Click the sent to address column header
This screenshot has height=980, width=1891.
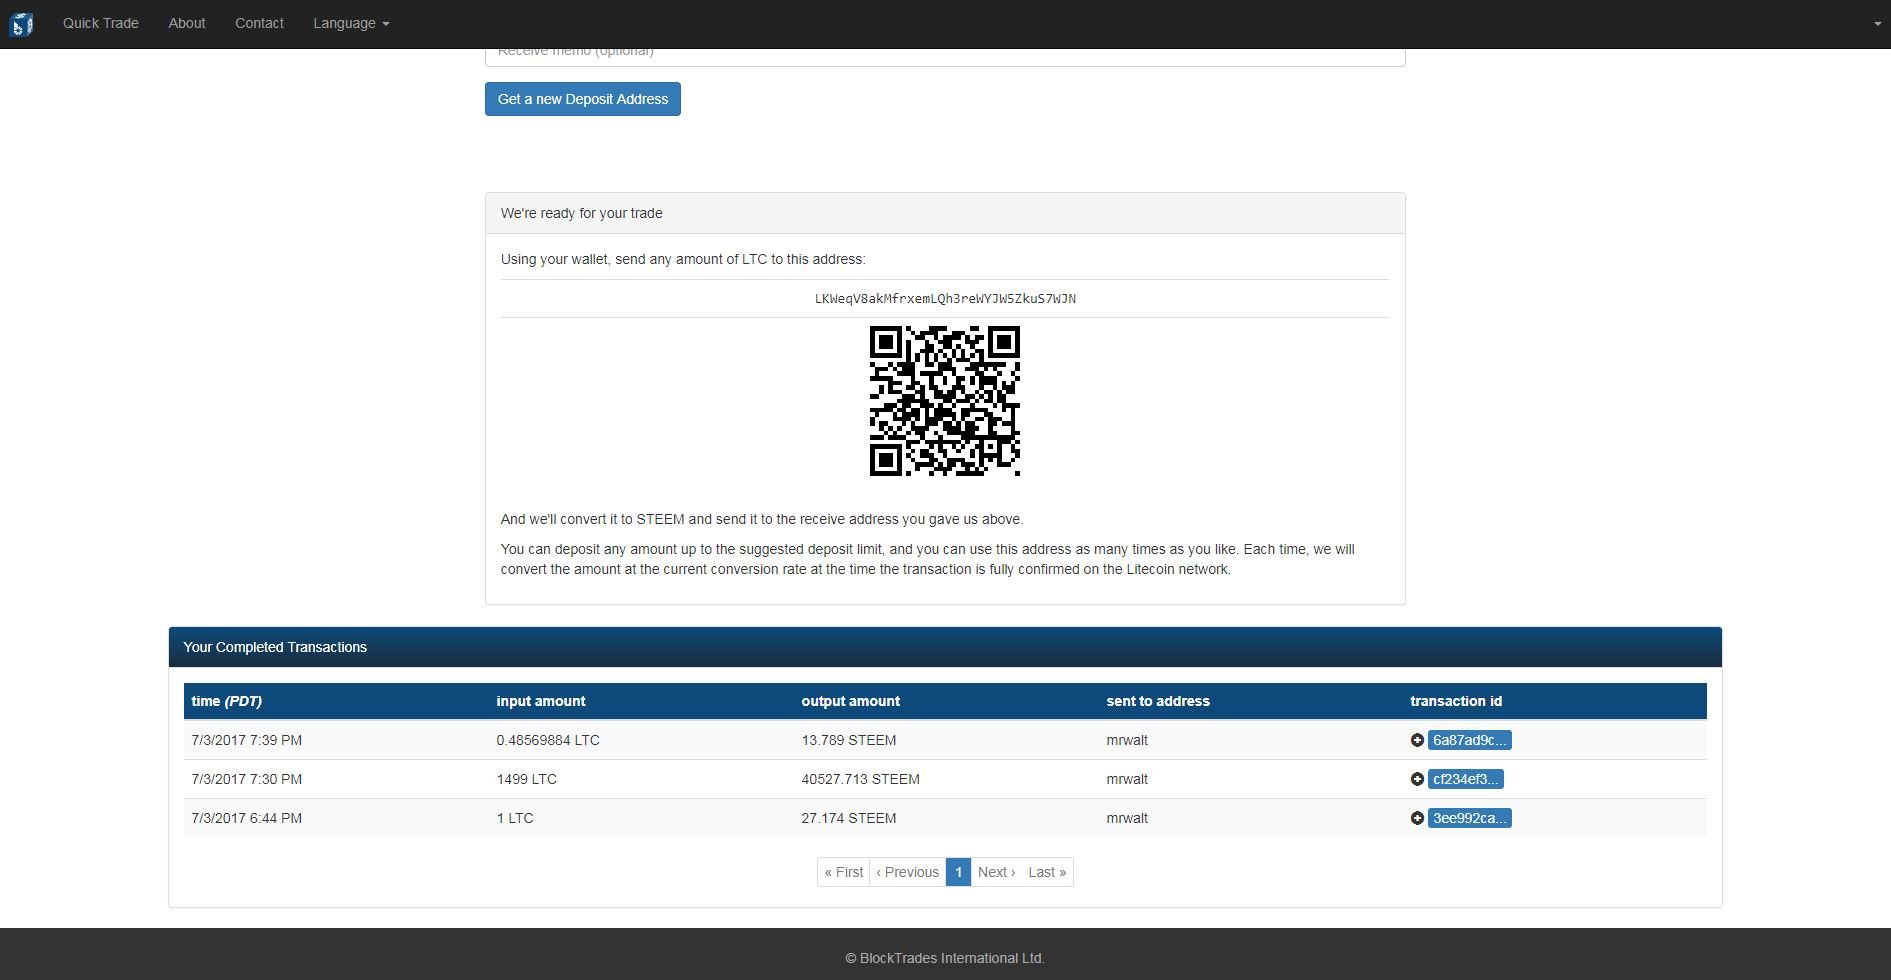pos(1158,701)
